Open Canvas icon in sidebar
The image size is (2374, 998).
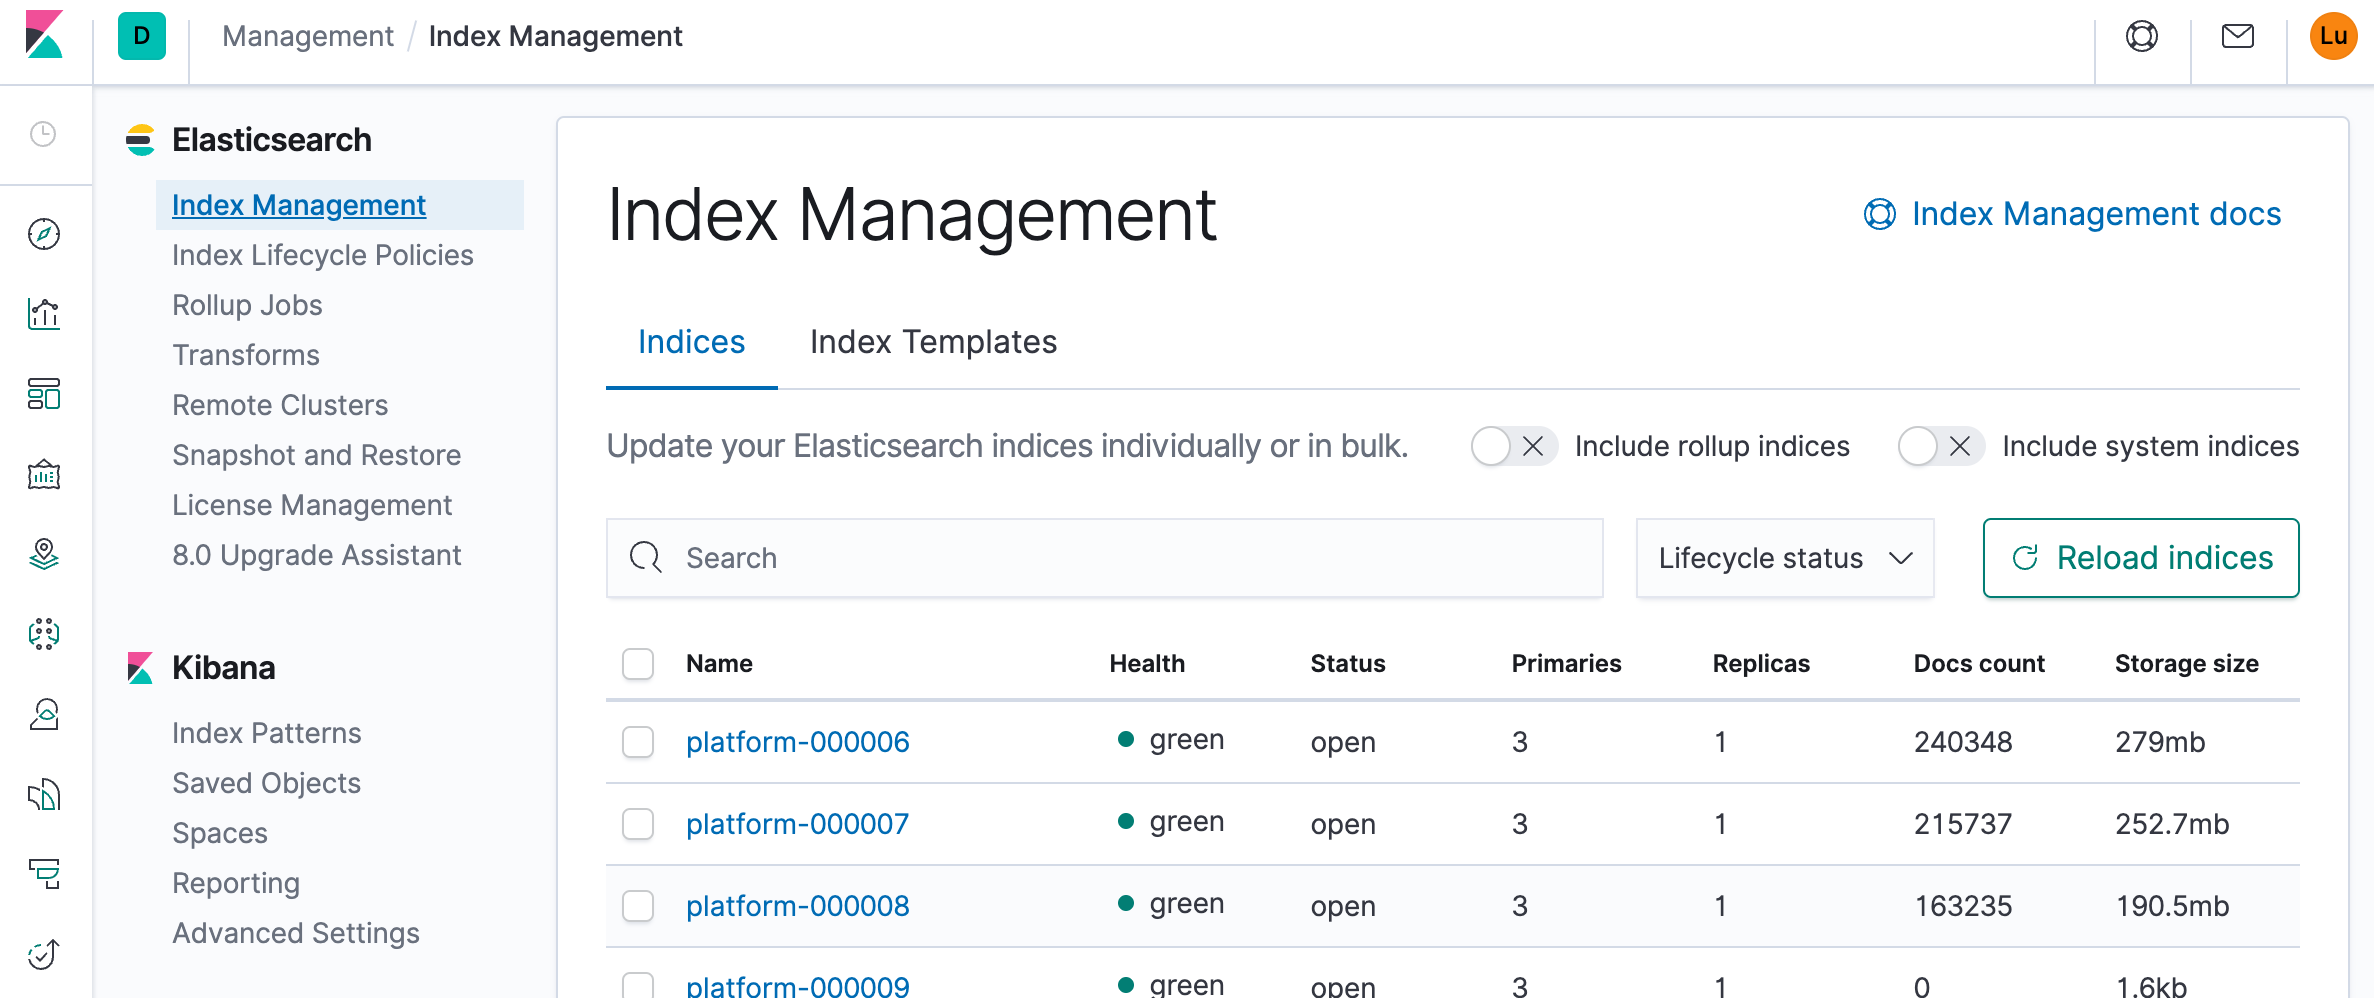(x=44, y=474)
